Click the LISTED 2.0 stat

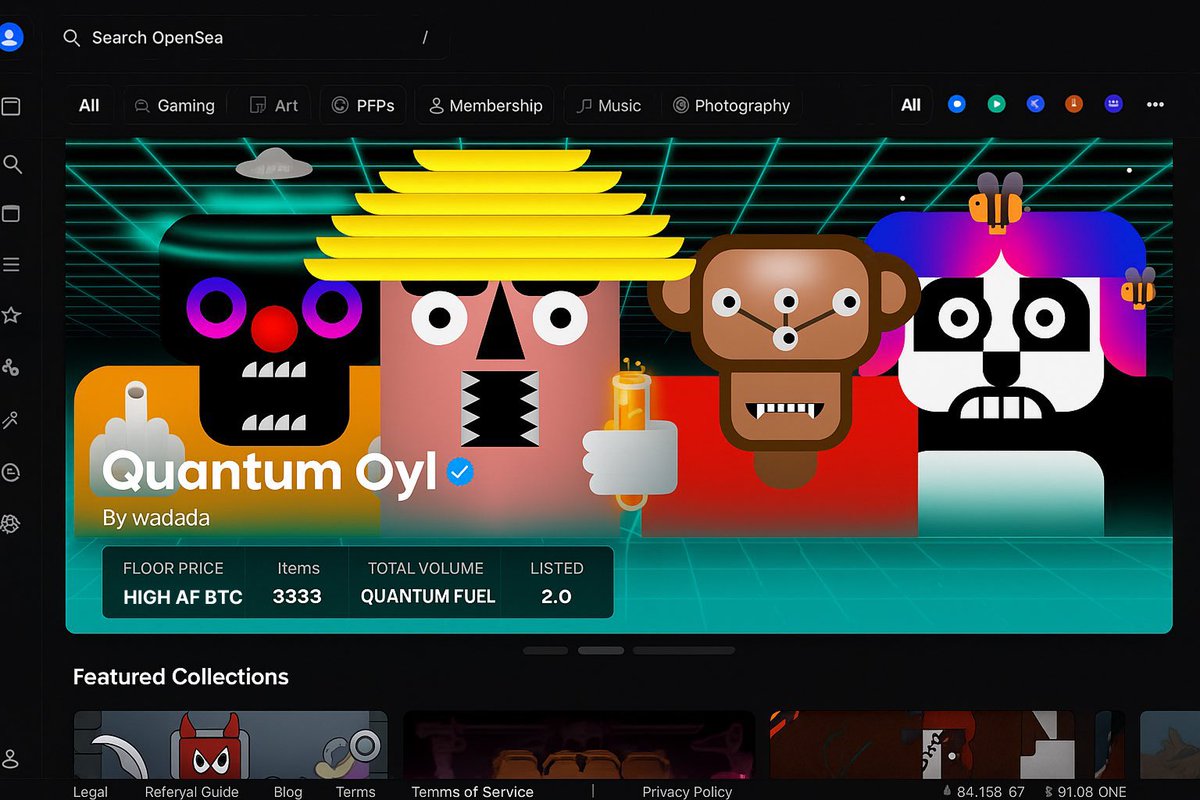click(x=556, y=583)
